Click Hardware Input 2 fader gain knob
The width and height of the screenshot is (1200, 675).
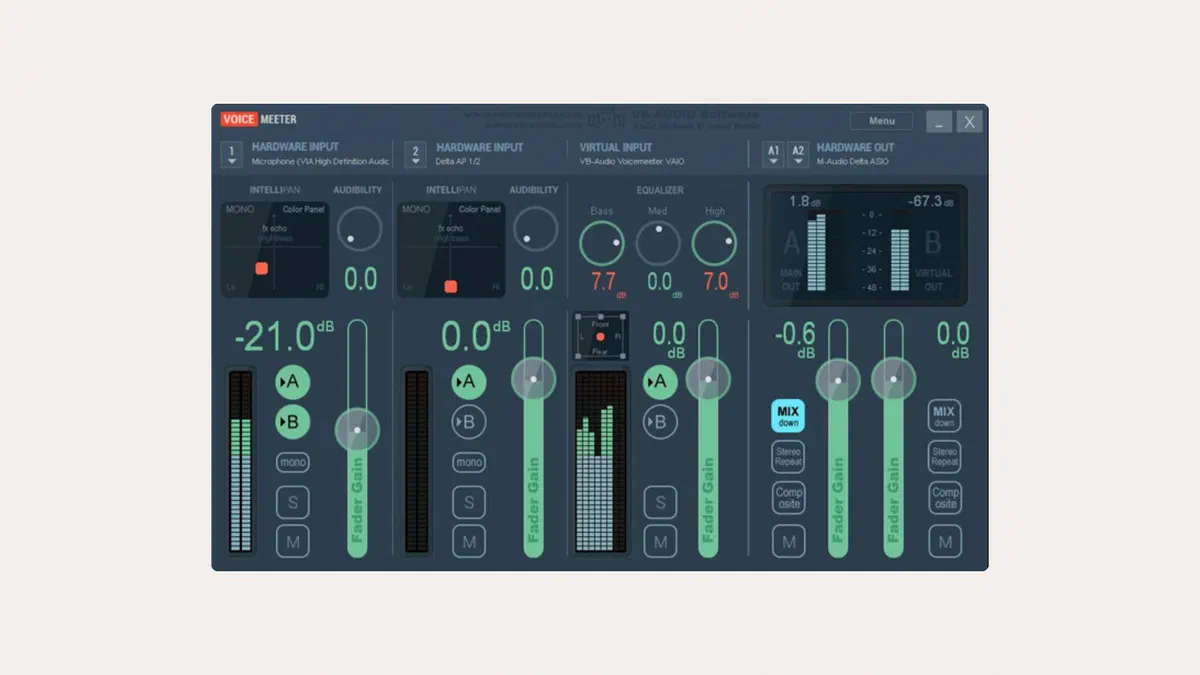(x=534, y=379)
